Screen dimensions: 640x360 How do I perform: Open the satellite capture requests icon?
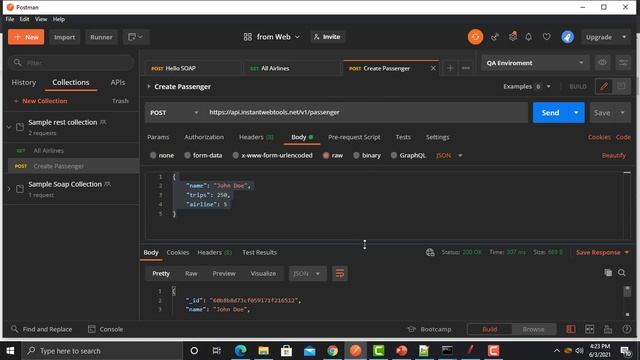point(495,37)
